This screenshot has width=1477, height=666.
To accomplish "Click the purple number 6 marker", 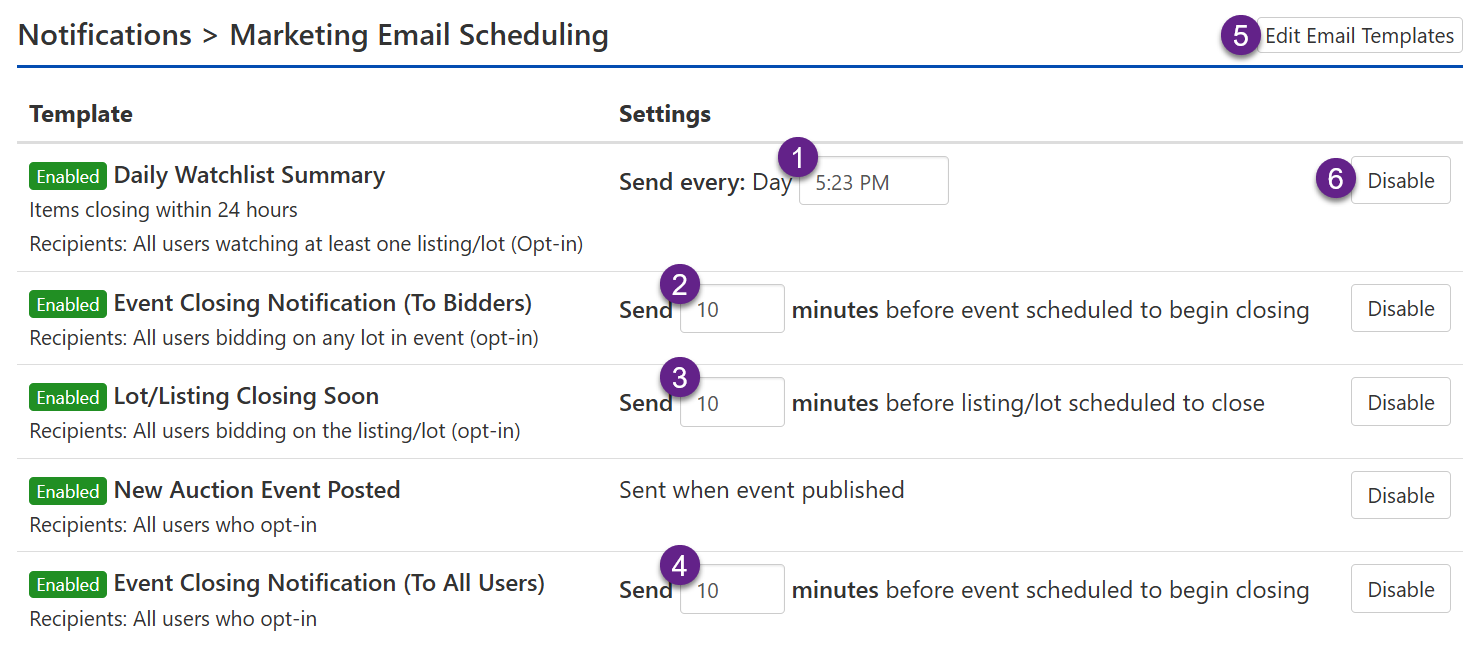I will [1335, 180].
